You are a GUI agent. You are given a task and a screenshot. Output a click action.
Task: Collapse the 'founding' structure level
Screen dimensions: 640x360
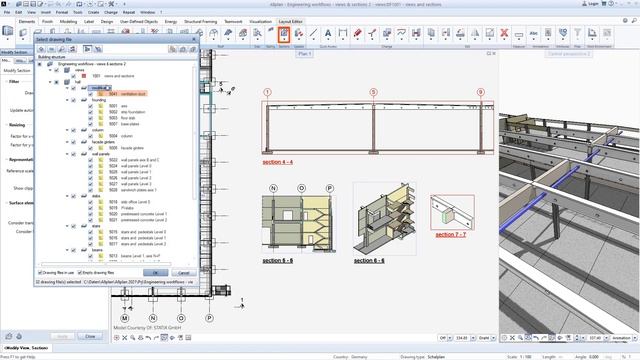[x=67, y=100]
